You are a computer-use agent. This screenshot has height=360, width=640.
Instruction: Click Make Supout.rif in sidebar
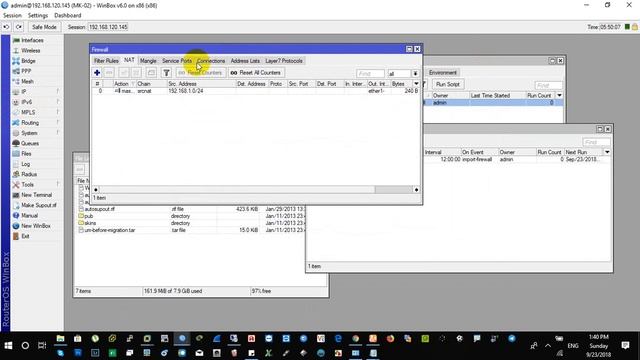[39, 205]
